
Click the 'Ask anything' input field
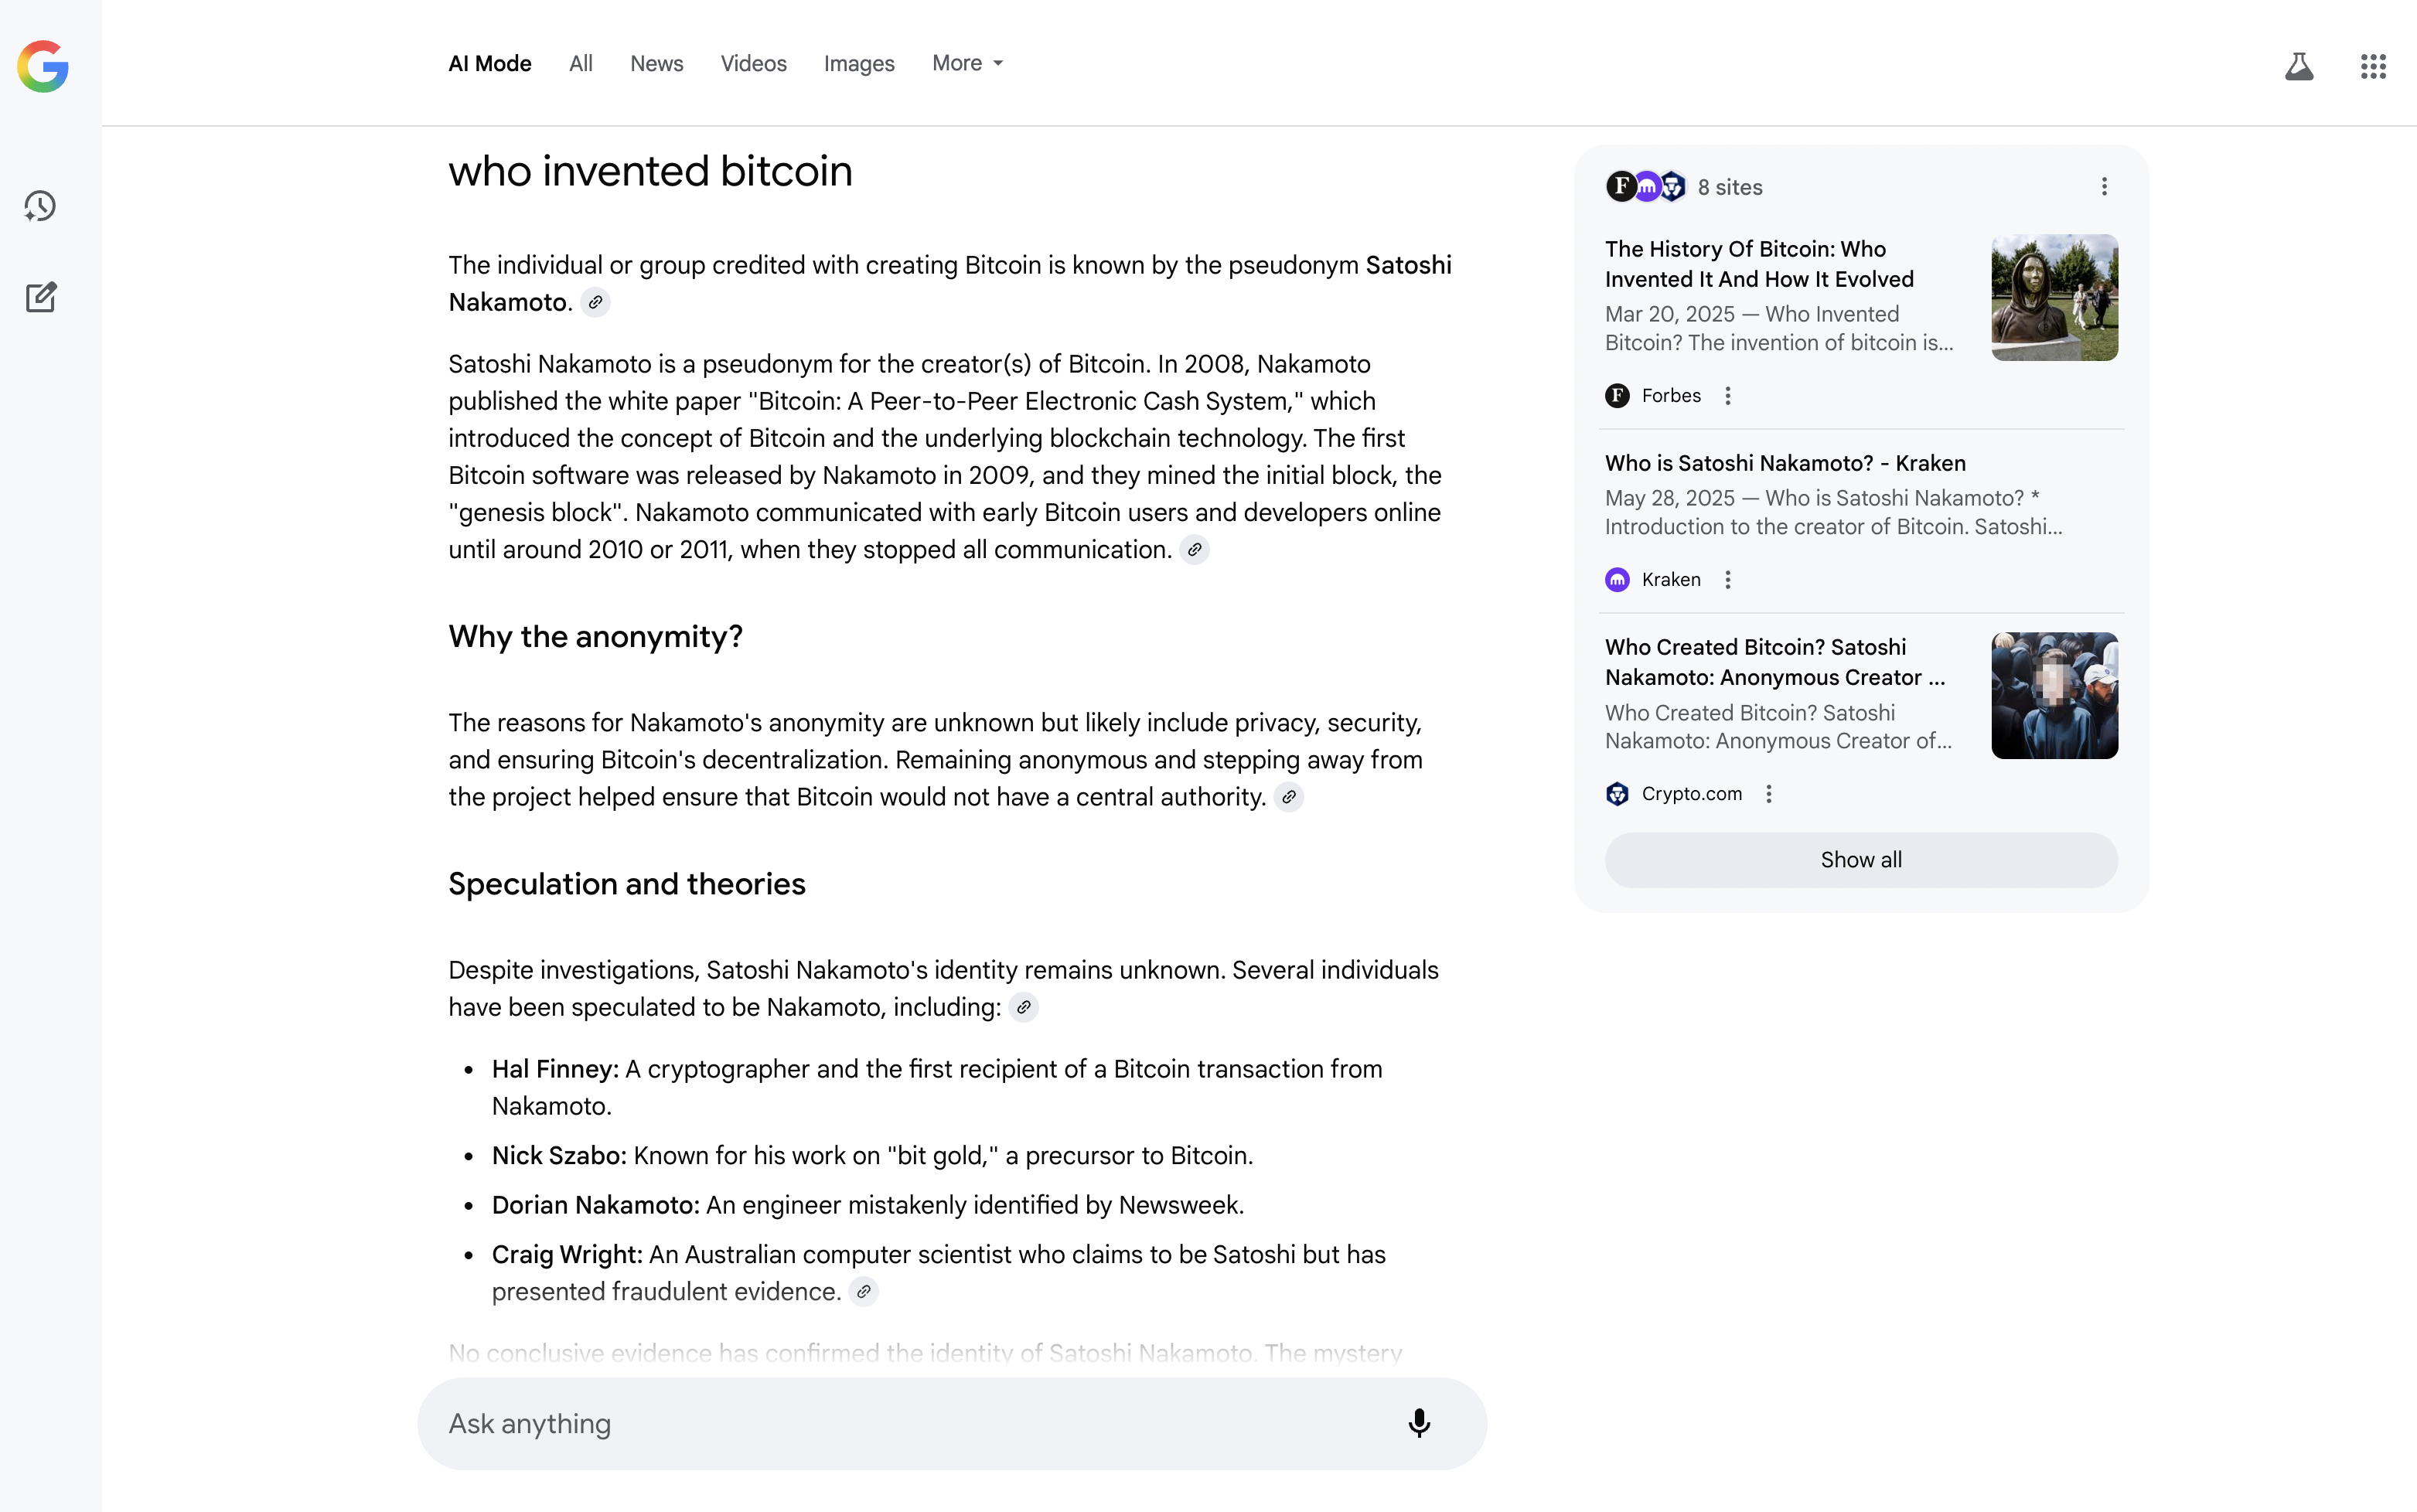(900, 1422)
